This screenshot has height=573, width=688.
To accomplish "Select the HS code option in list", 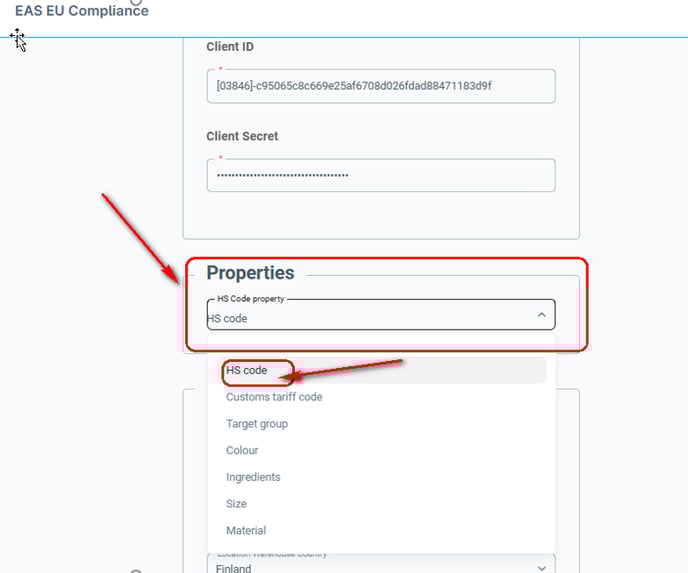I will tap(381, 370).
